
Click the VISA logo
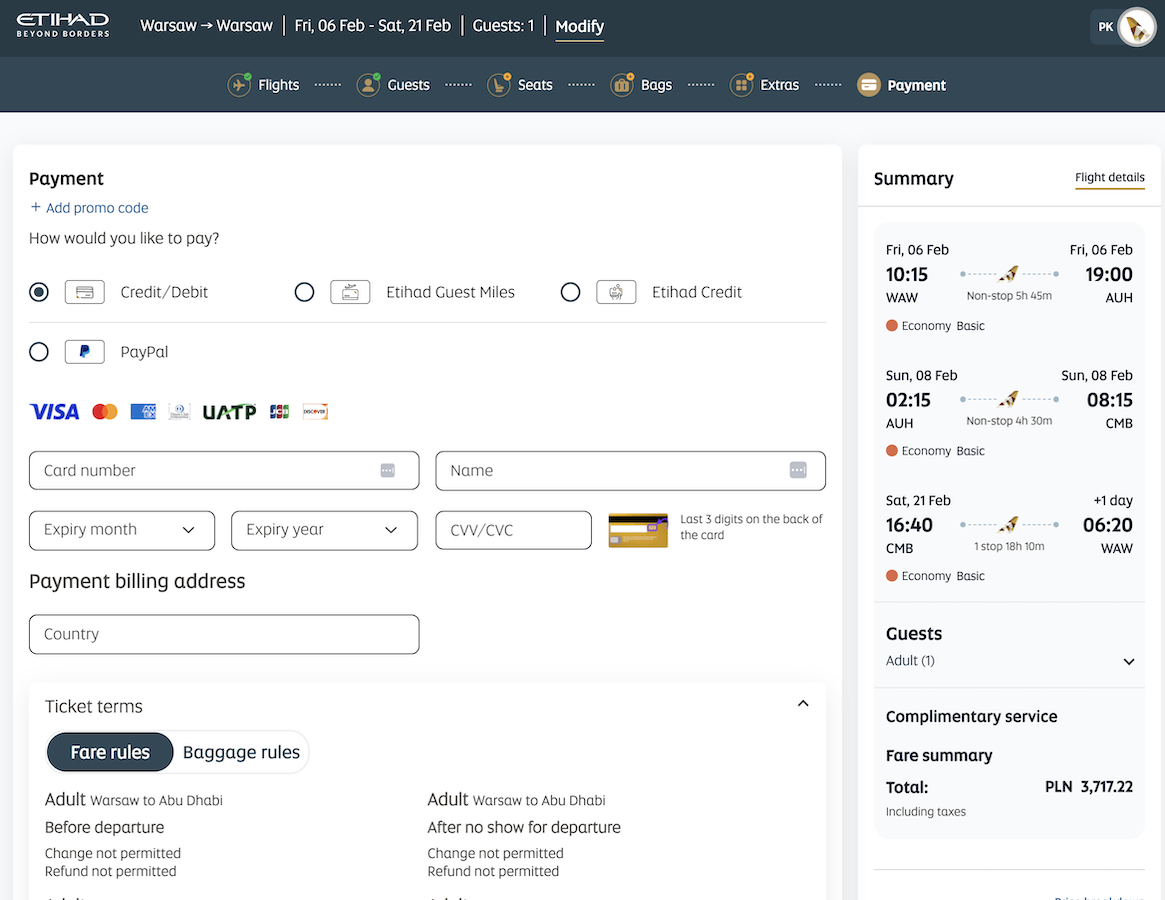[54, 412]
